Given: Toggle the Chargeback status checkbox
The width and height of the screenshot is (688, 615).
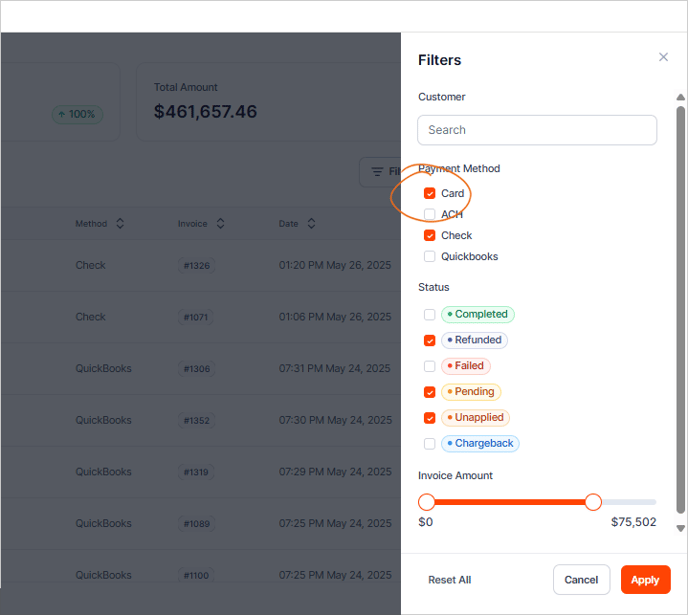Looking at the screenshot, I should point(430,444).
